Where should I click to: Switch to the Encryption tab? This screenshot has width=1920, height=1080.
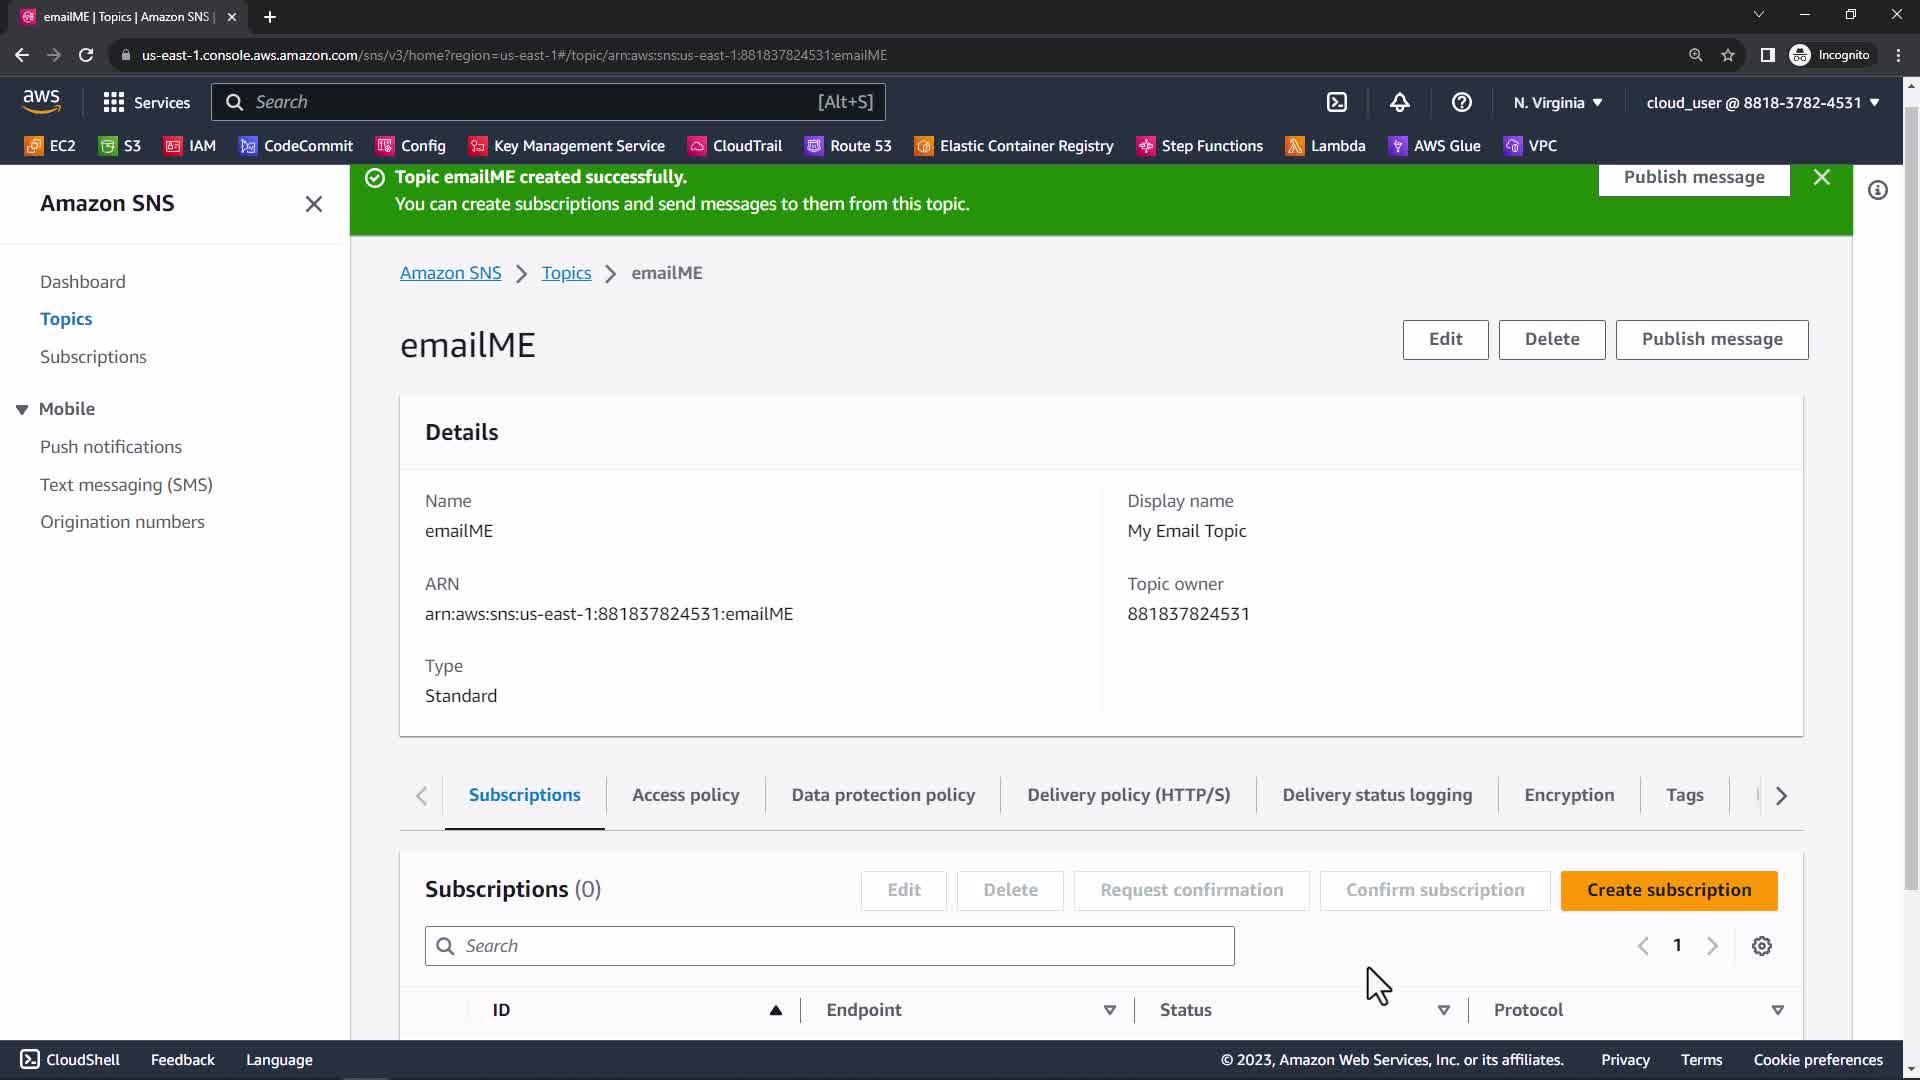pos(1568,795)
